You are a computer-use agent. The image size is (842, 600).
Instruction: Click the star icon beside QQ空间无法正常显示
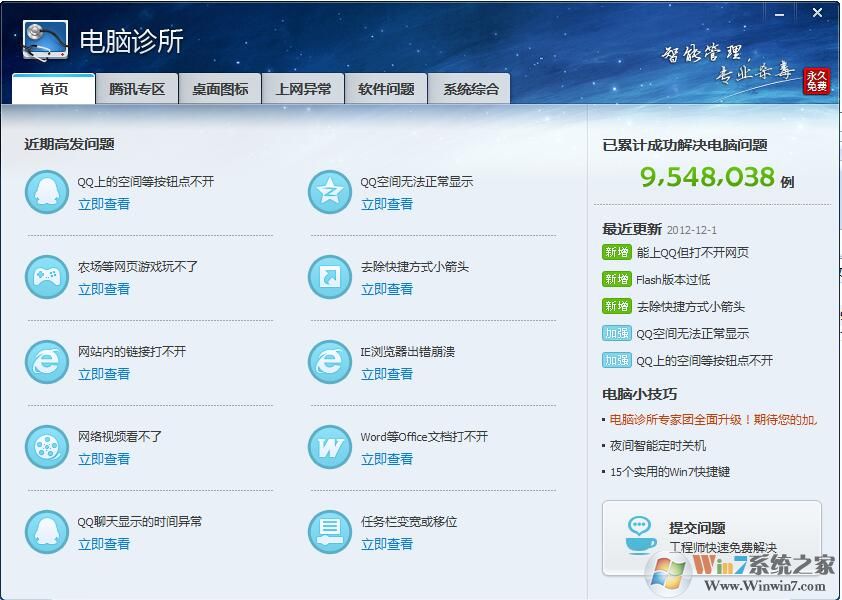(328, 193)
